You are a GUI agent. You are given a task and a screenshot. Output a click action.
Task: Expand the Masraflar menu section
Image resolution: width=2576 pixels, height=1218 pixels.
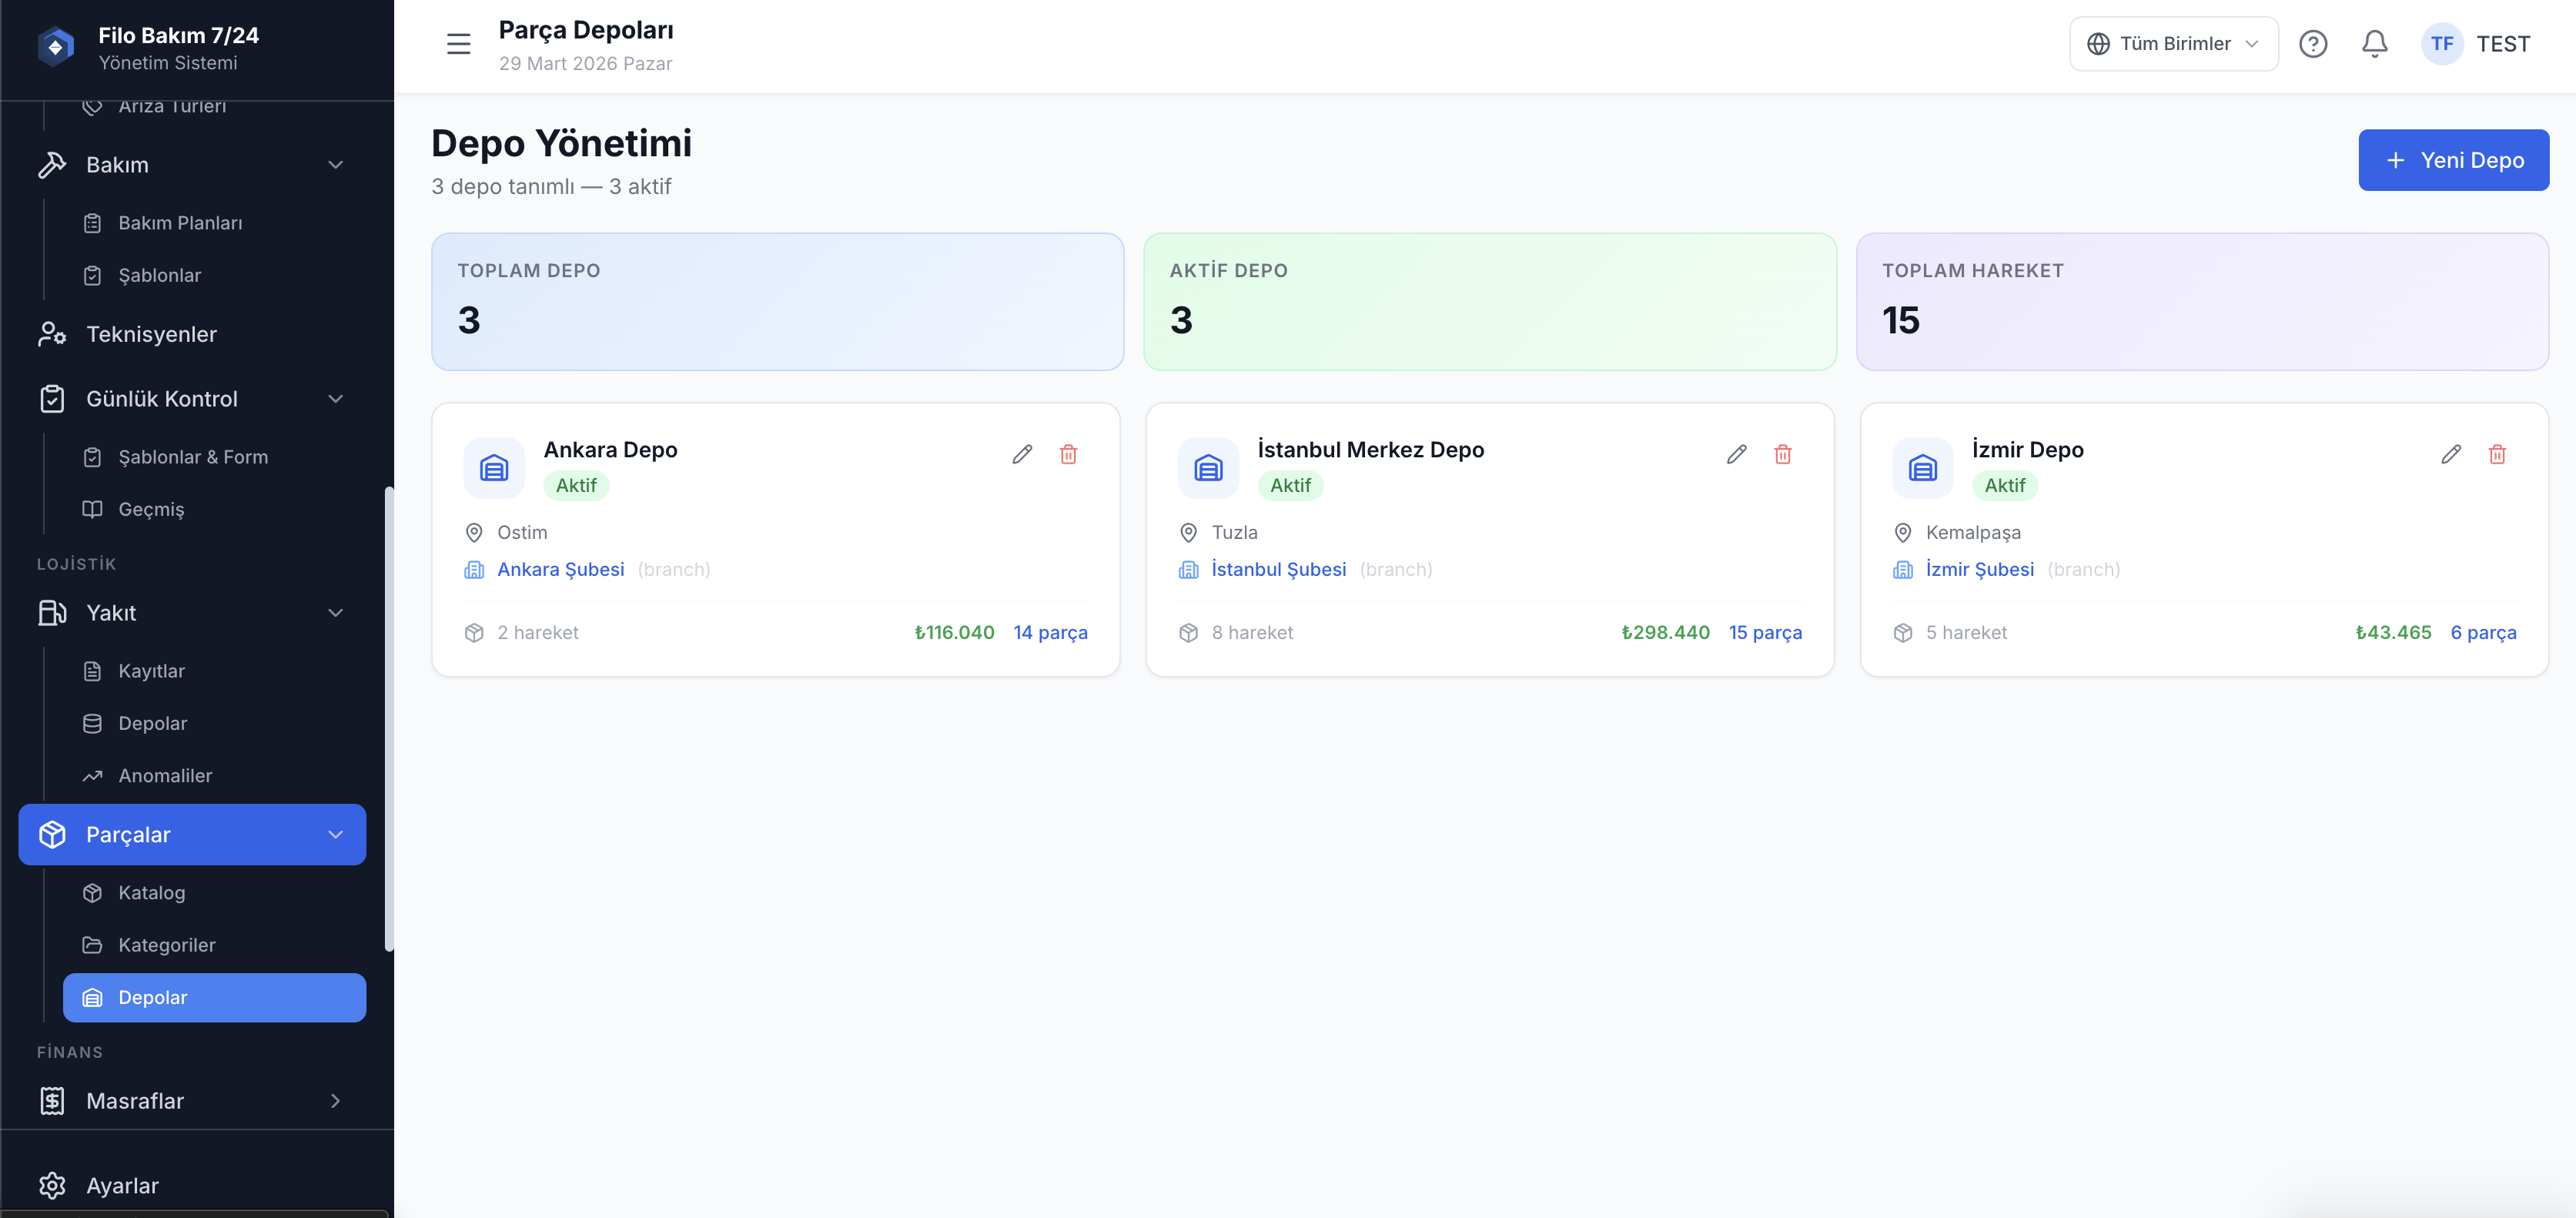pyautogui.click(x=335, y=1101)
